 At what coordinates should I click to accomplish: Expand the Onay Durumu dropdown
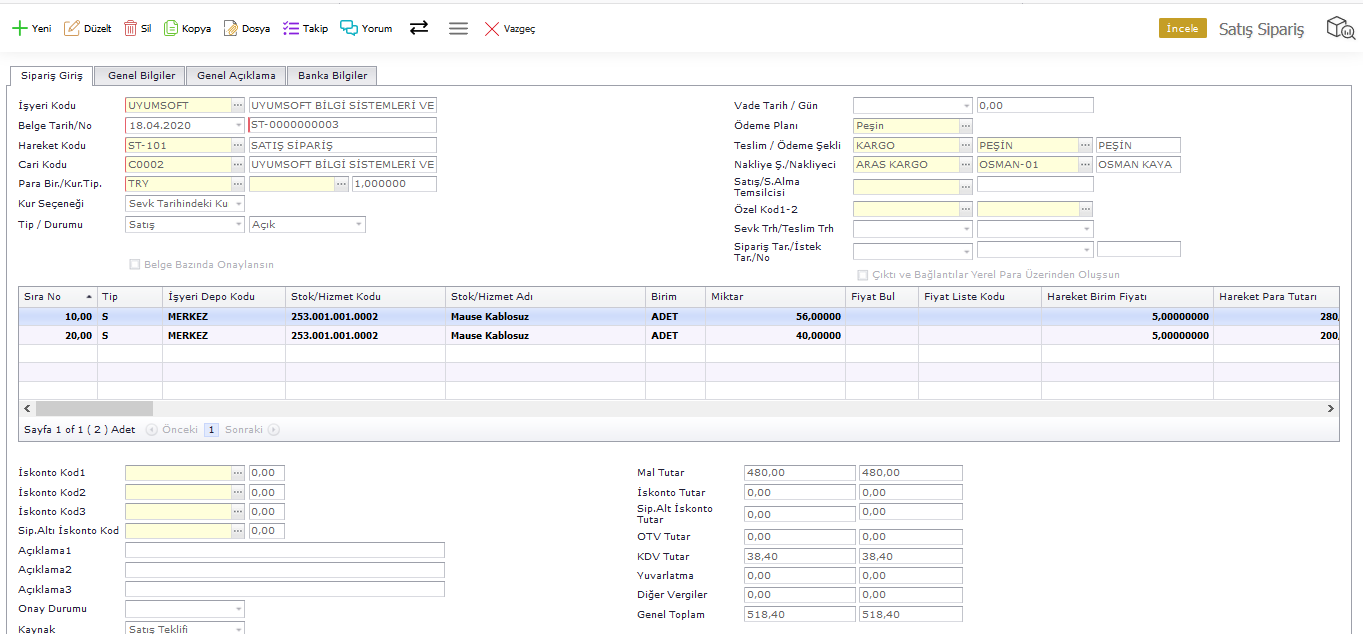point(238,609)
